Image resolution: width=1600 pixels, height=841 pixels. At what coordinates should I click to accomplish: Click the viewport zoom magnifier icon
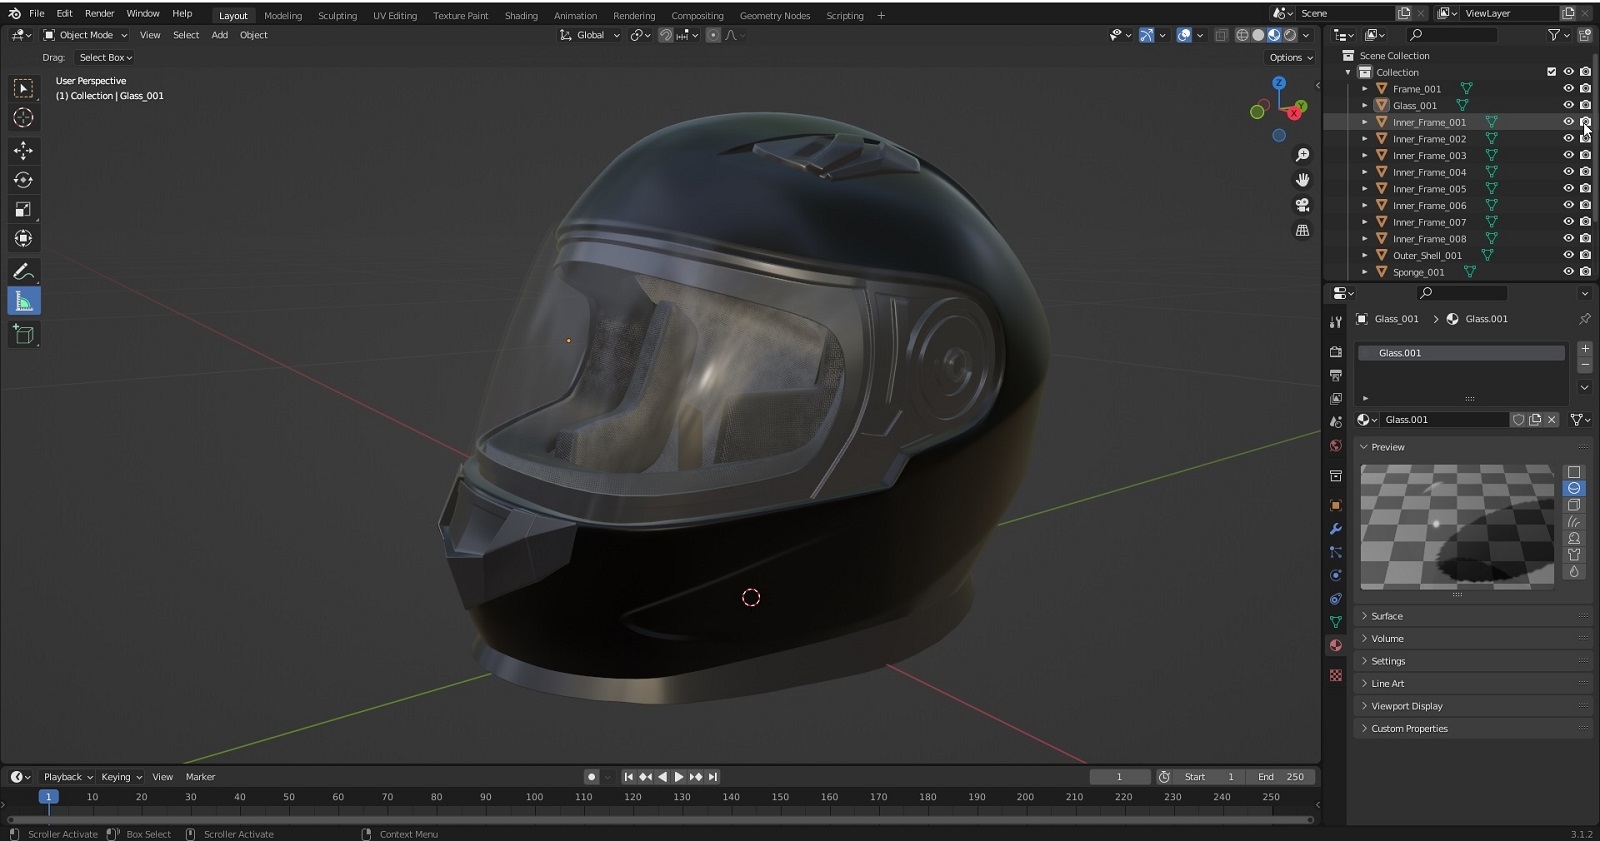(1302, 155)
